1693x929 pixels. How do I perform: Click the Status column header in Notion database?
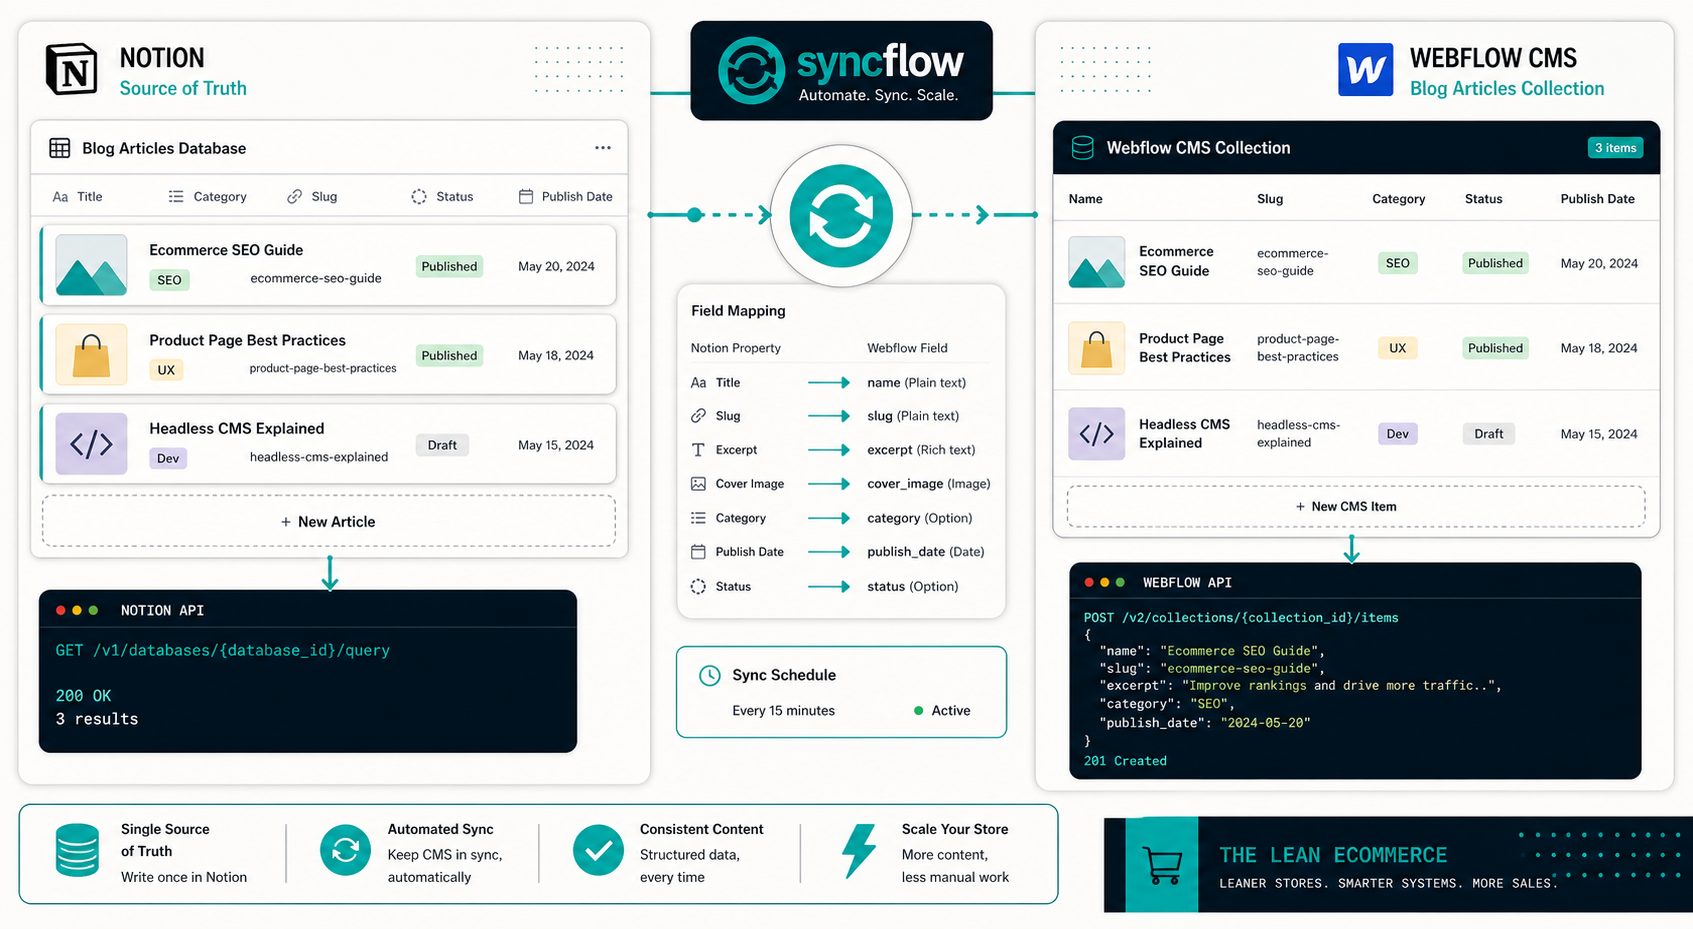442,197
